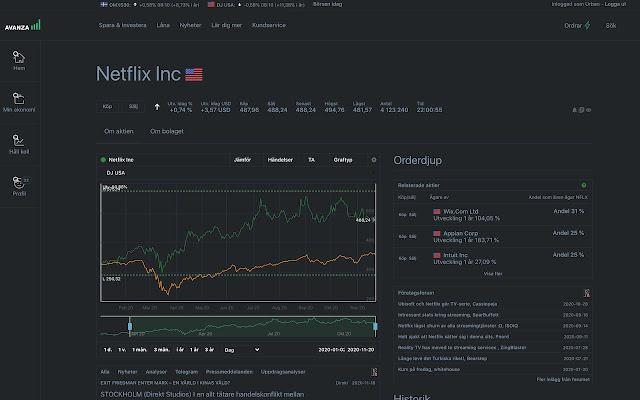Click the right blue range slider handle

[x=375, y=326]
